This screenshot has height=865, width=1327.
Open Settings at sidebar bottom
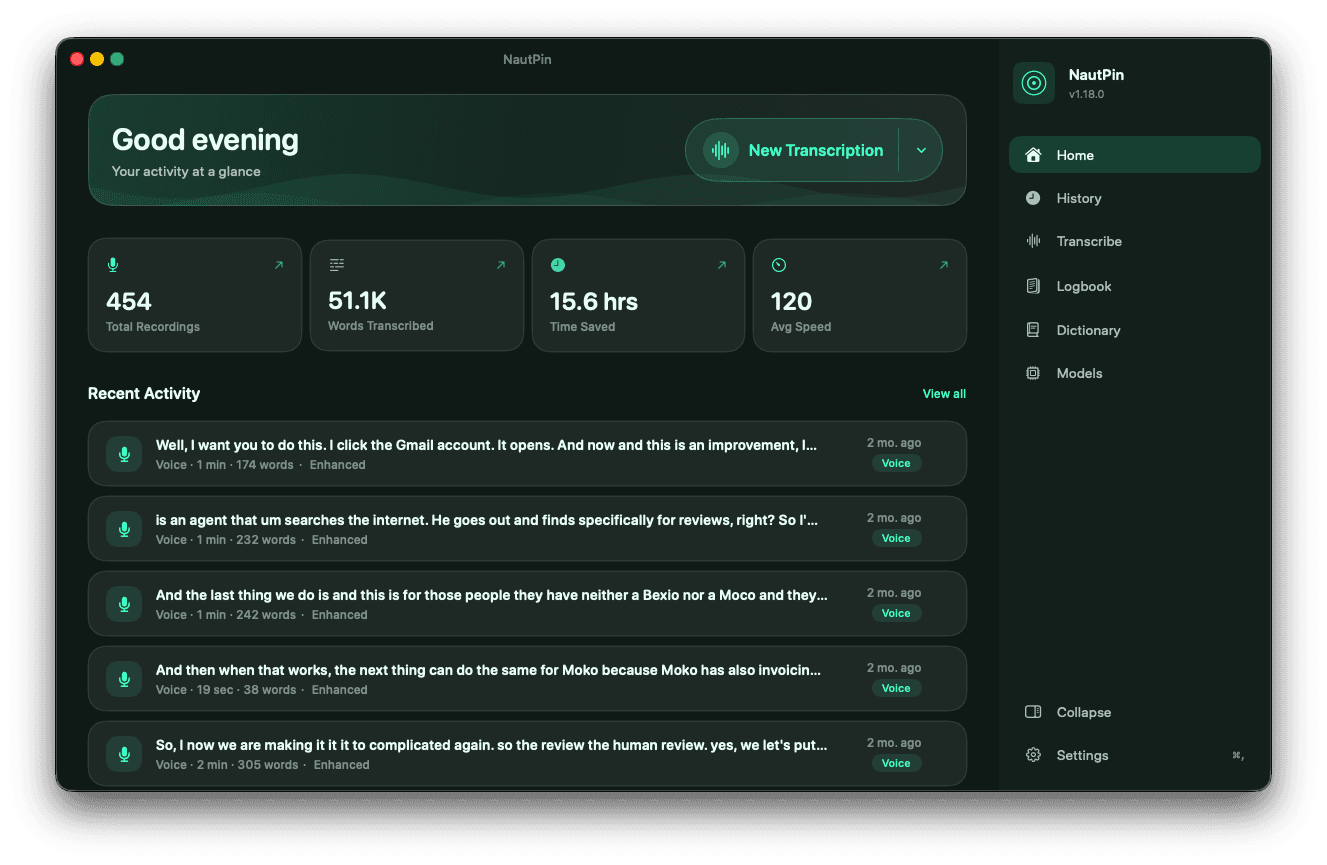[x=1135, y=755]
